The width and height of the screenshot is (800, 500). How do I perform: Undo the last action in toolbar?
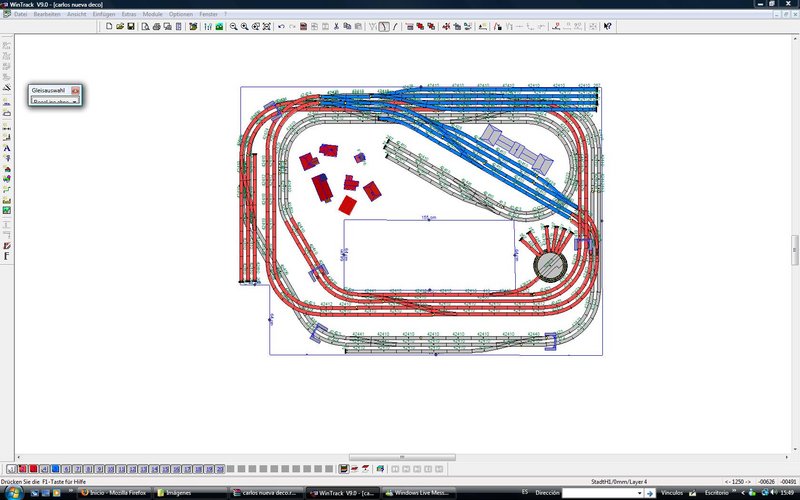click(x=281, y=27)
